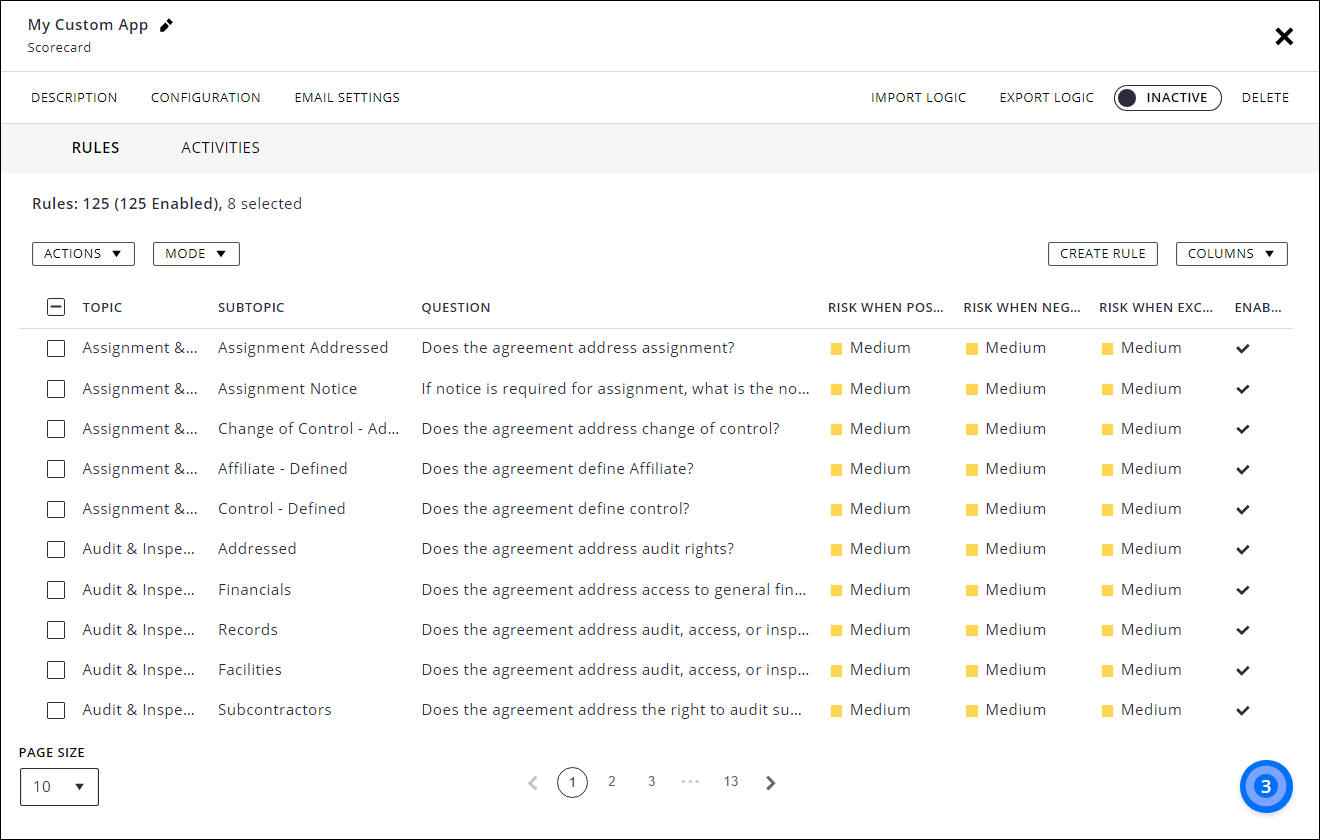This screenshot has height=840, width=1320.
Task: Change the page size using the PAGE SIZE dropdown
Action: [59, 787]
